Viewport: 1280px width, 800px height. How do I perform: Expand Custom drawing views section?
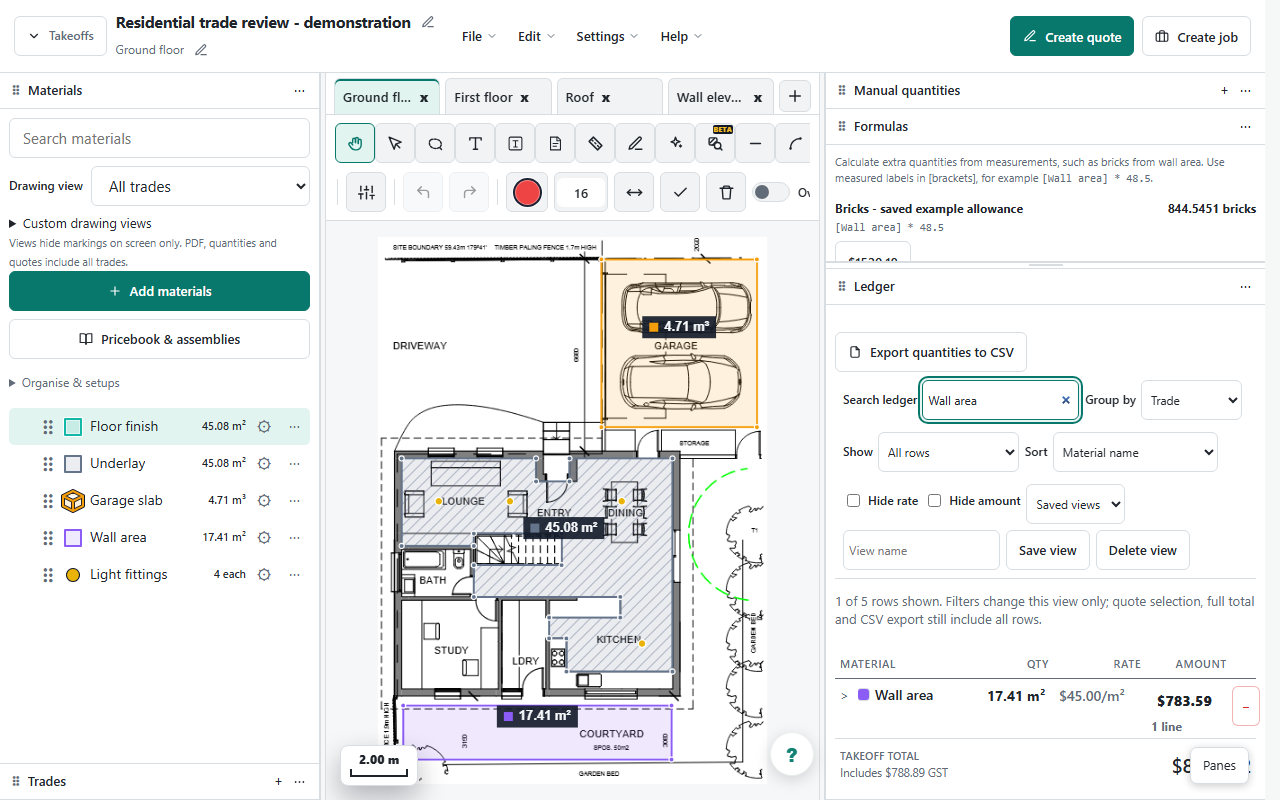pos(80,224)
